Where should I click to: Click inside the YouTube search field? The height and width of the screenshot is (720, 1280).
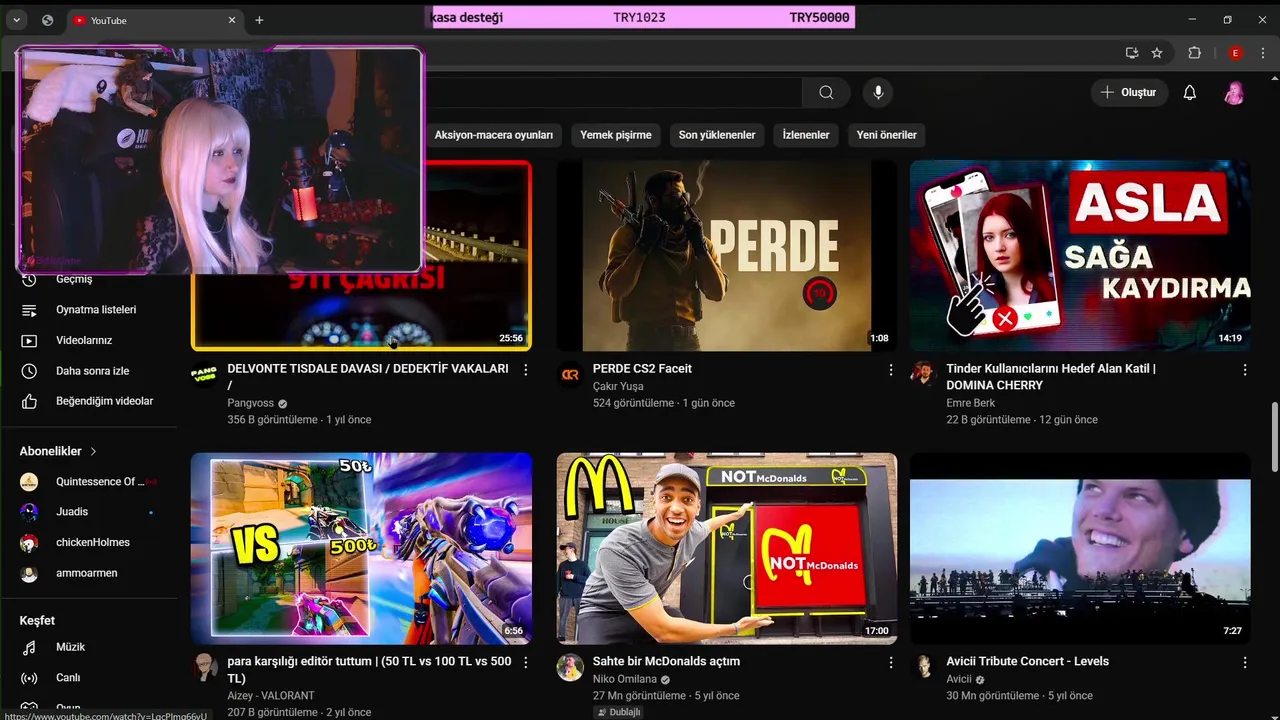click(612, 93)
